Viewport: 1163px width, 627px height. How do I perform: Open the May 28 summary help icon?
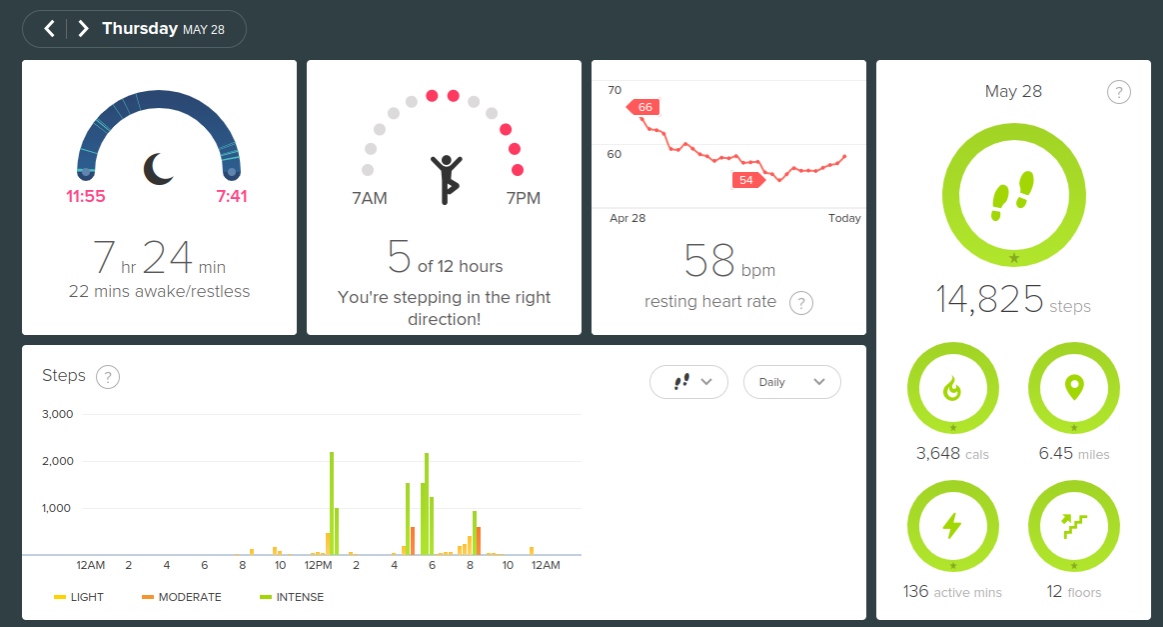point(1118,92)
